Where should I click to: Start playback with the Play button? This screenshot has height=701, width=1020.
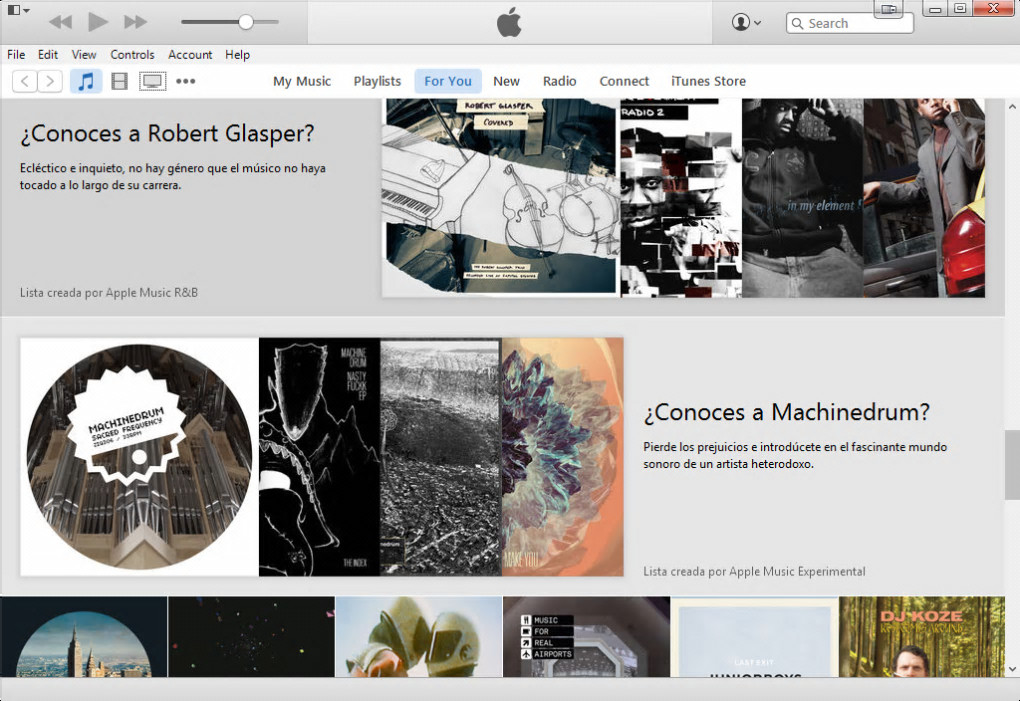point(98,22)
